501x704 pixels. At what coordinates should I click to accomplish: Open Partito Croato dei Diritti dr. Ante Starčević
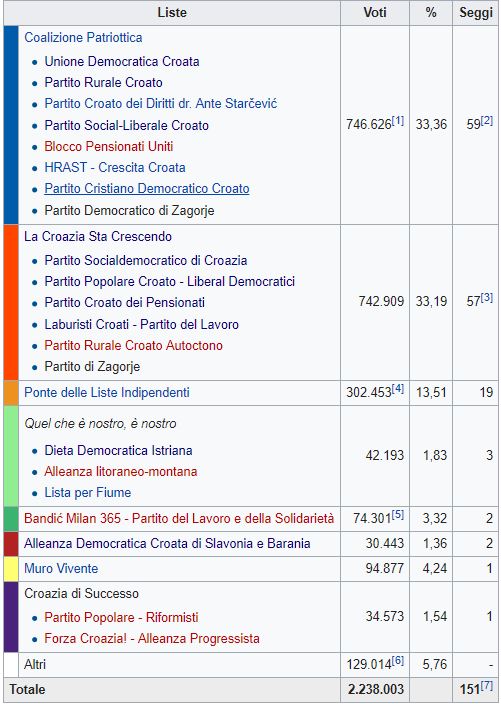coord(161,104)
